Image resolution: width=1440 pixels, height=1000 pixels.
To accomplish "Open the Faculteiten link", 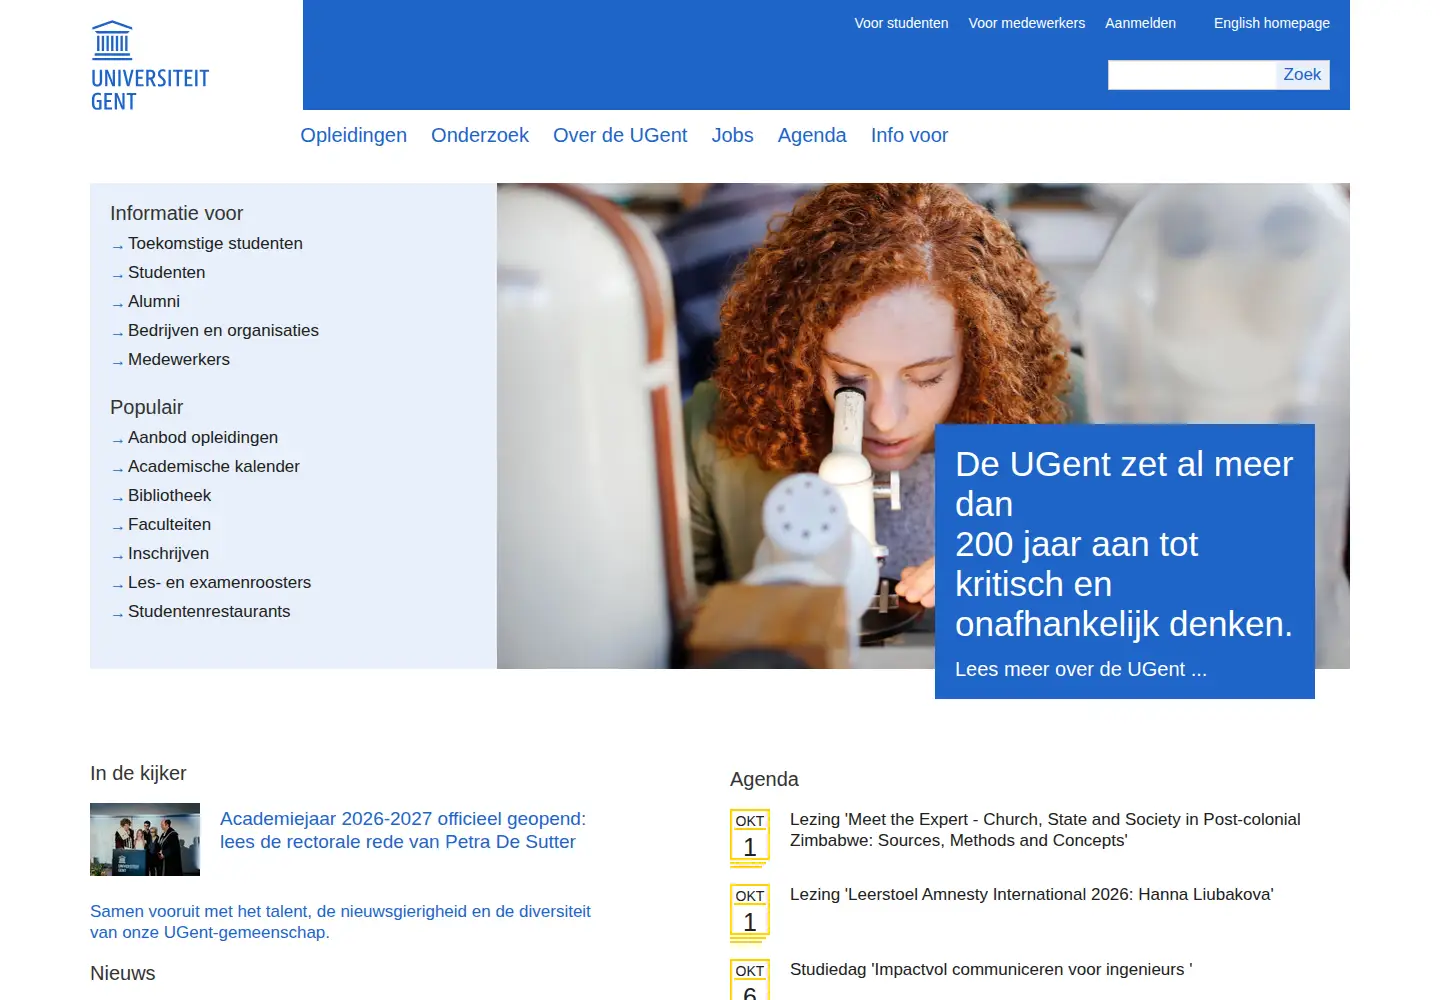I will (x=169, y=524).
